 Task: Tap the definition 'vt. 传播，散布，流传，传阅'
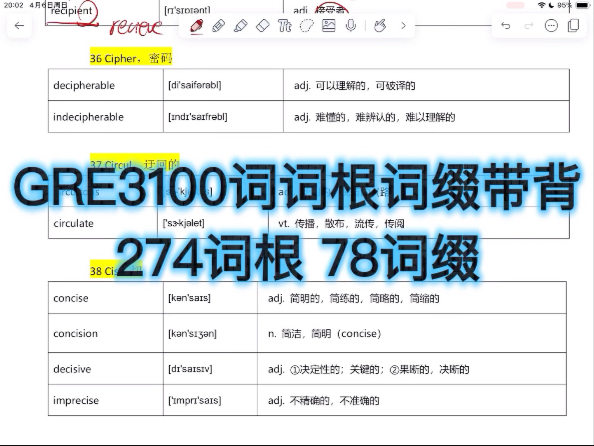(341, 223)
